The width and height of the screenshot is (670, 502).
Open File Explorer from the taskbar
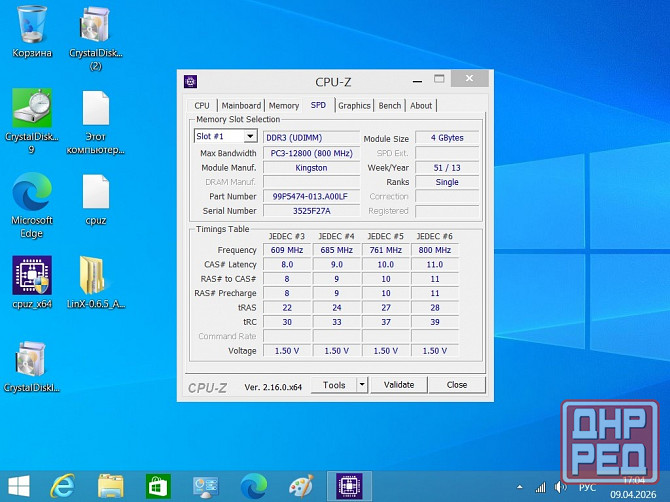point(111,486)
